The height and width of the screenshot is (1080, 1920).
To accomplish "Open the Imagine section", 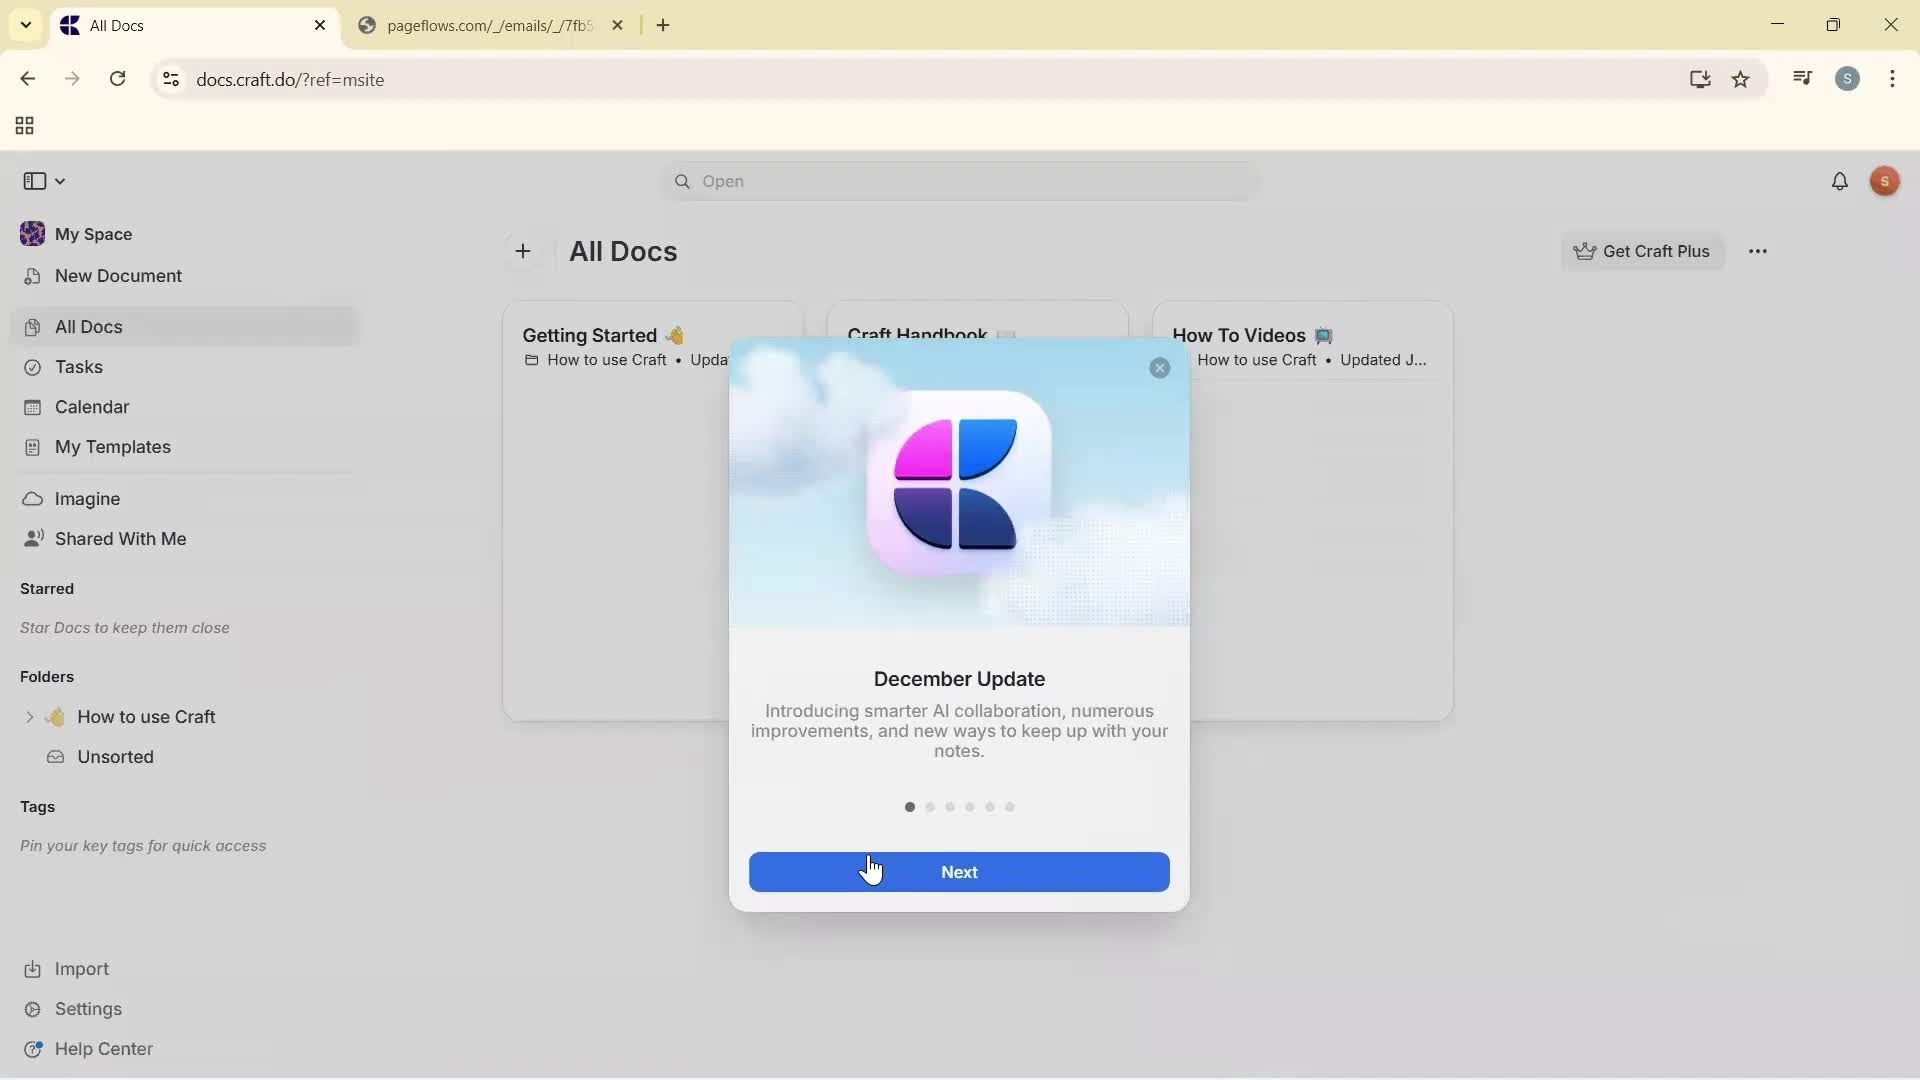I will pos(87,498).
